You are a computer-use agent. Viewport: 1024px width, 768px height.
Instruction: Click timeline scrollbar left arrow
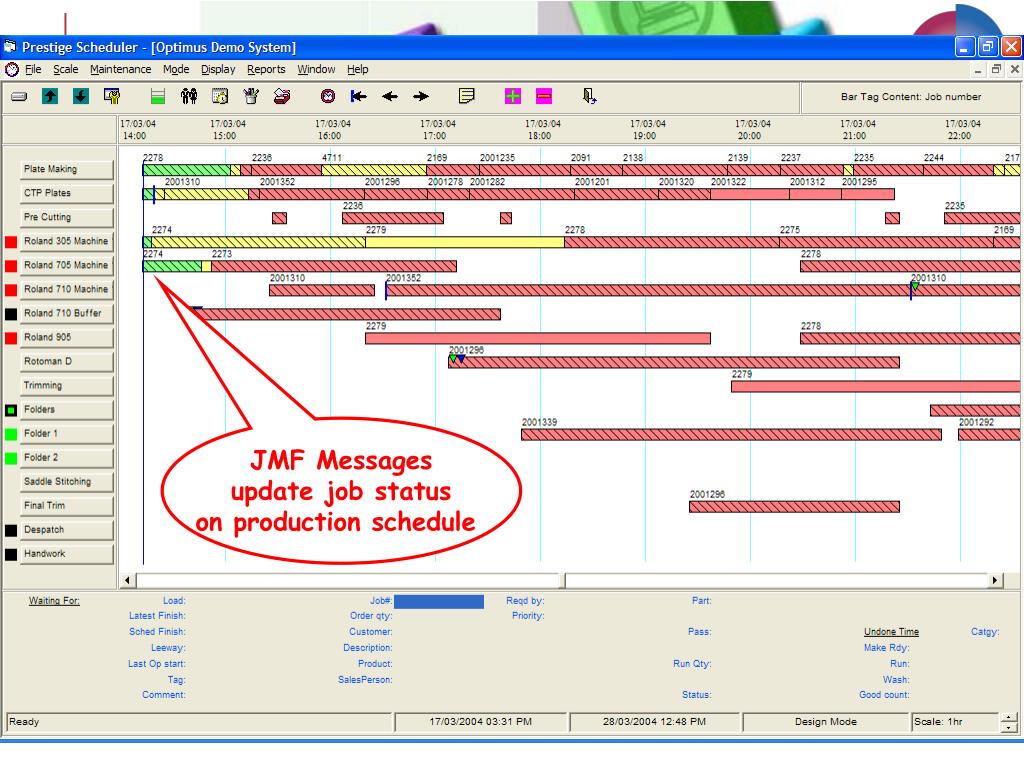click(127, 580)
